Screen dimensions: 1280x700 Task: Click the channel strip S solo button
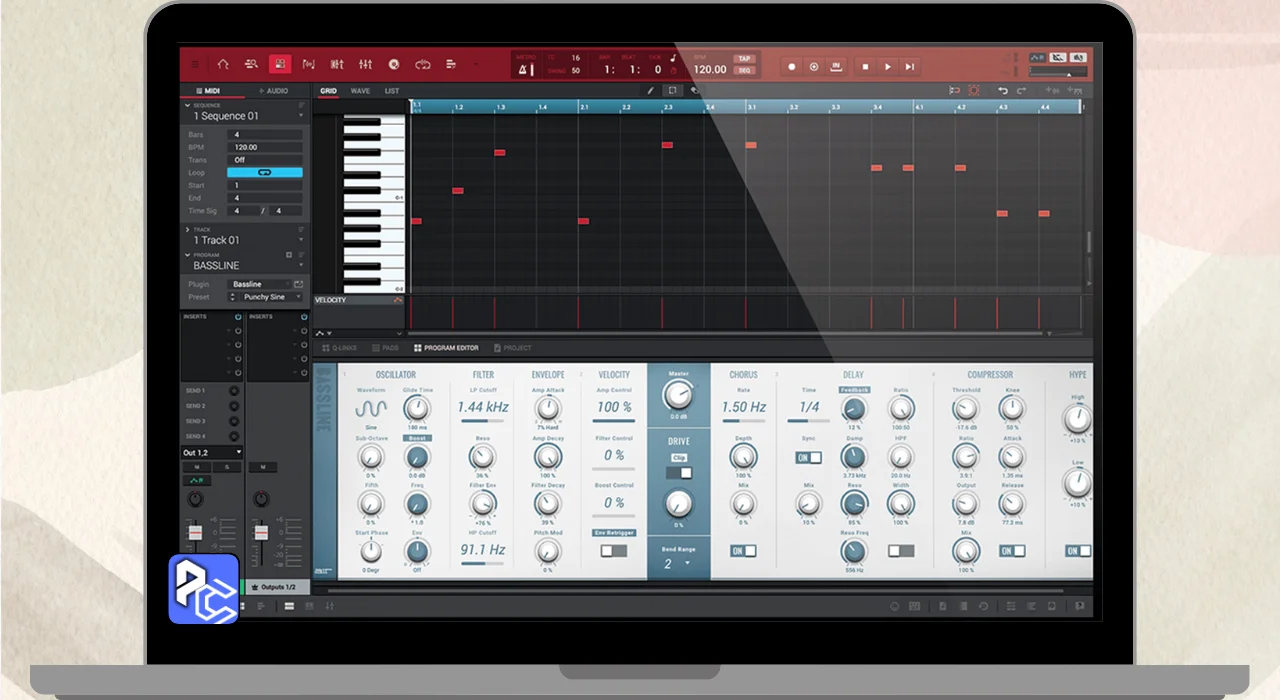click(x=227, y=467)
